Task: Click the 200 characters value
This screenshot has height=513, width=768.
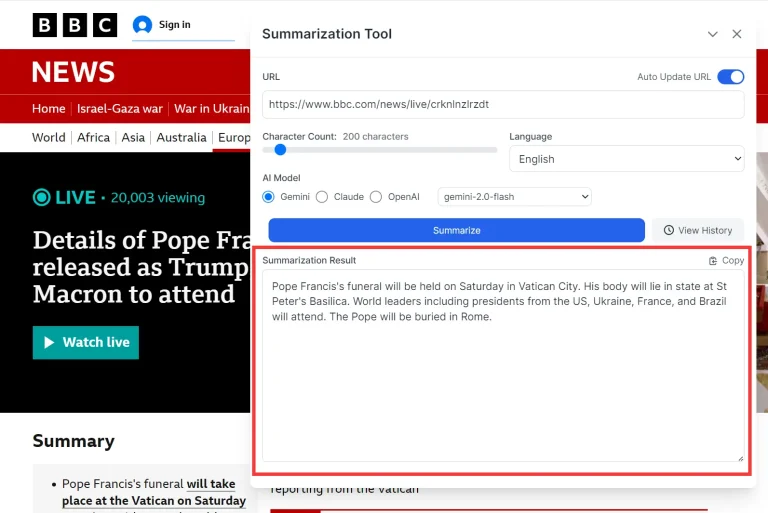Action: 375,137
